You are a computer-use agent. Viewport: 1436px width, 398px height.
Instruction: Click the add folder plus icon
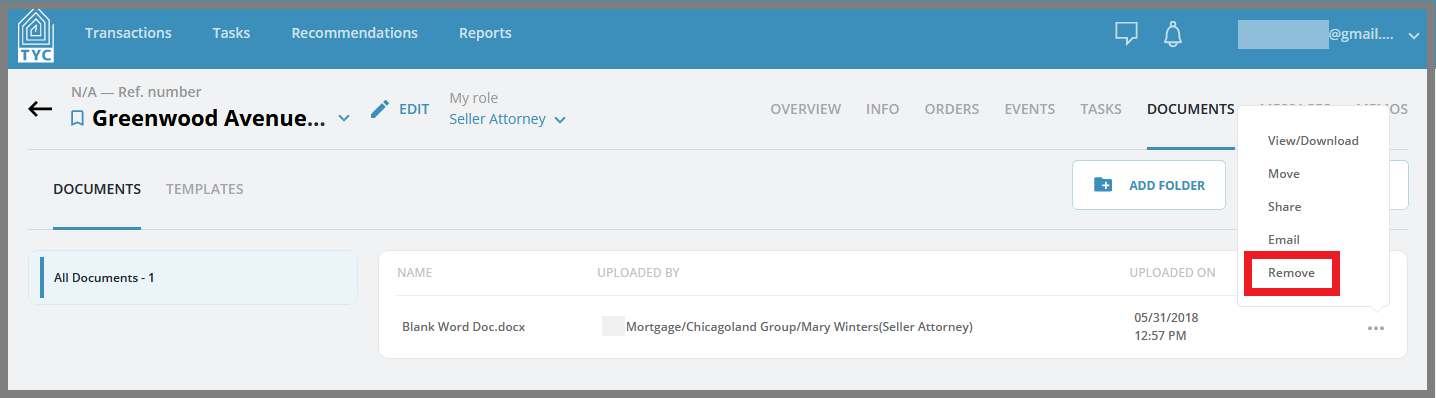1103,185
